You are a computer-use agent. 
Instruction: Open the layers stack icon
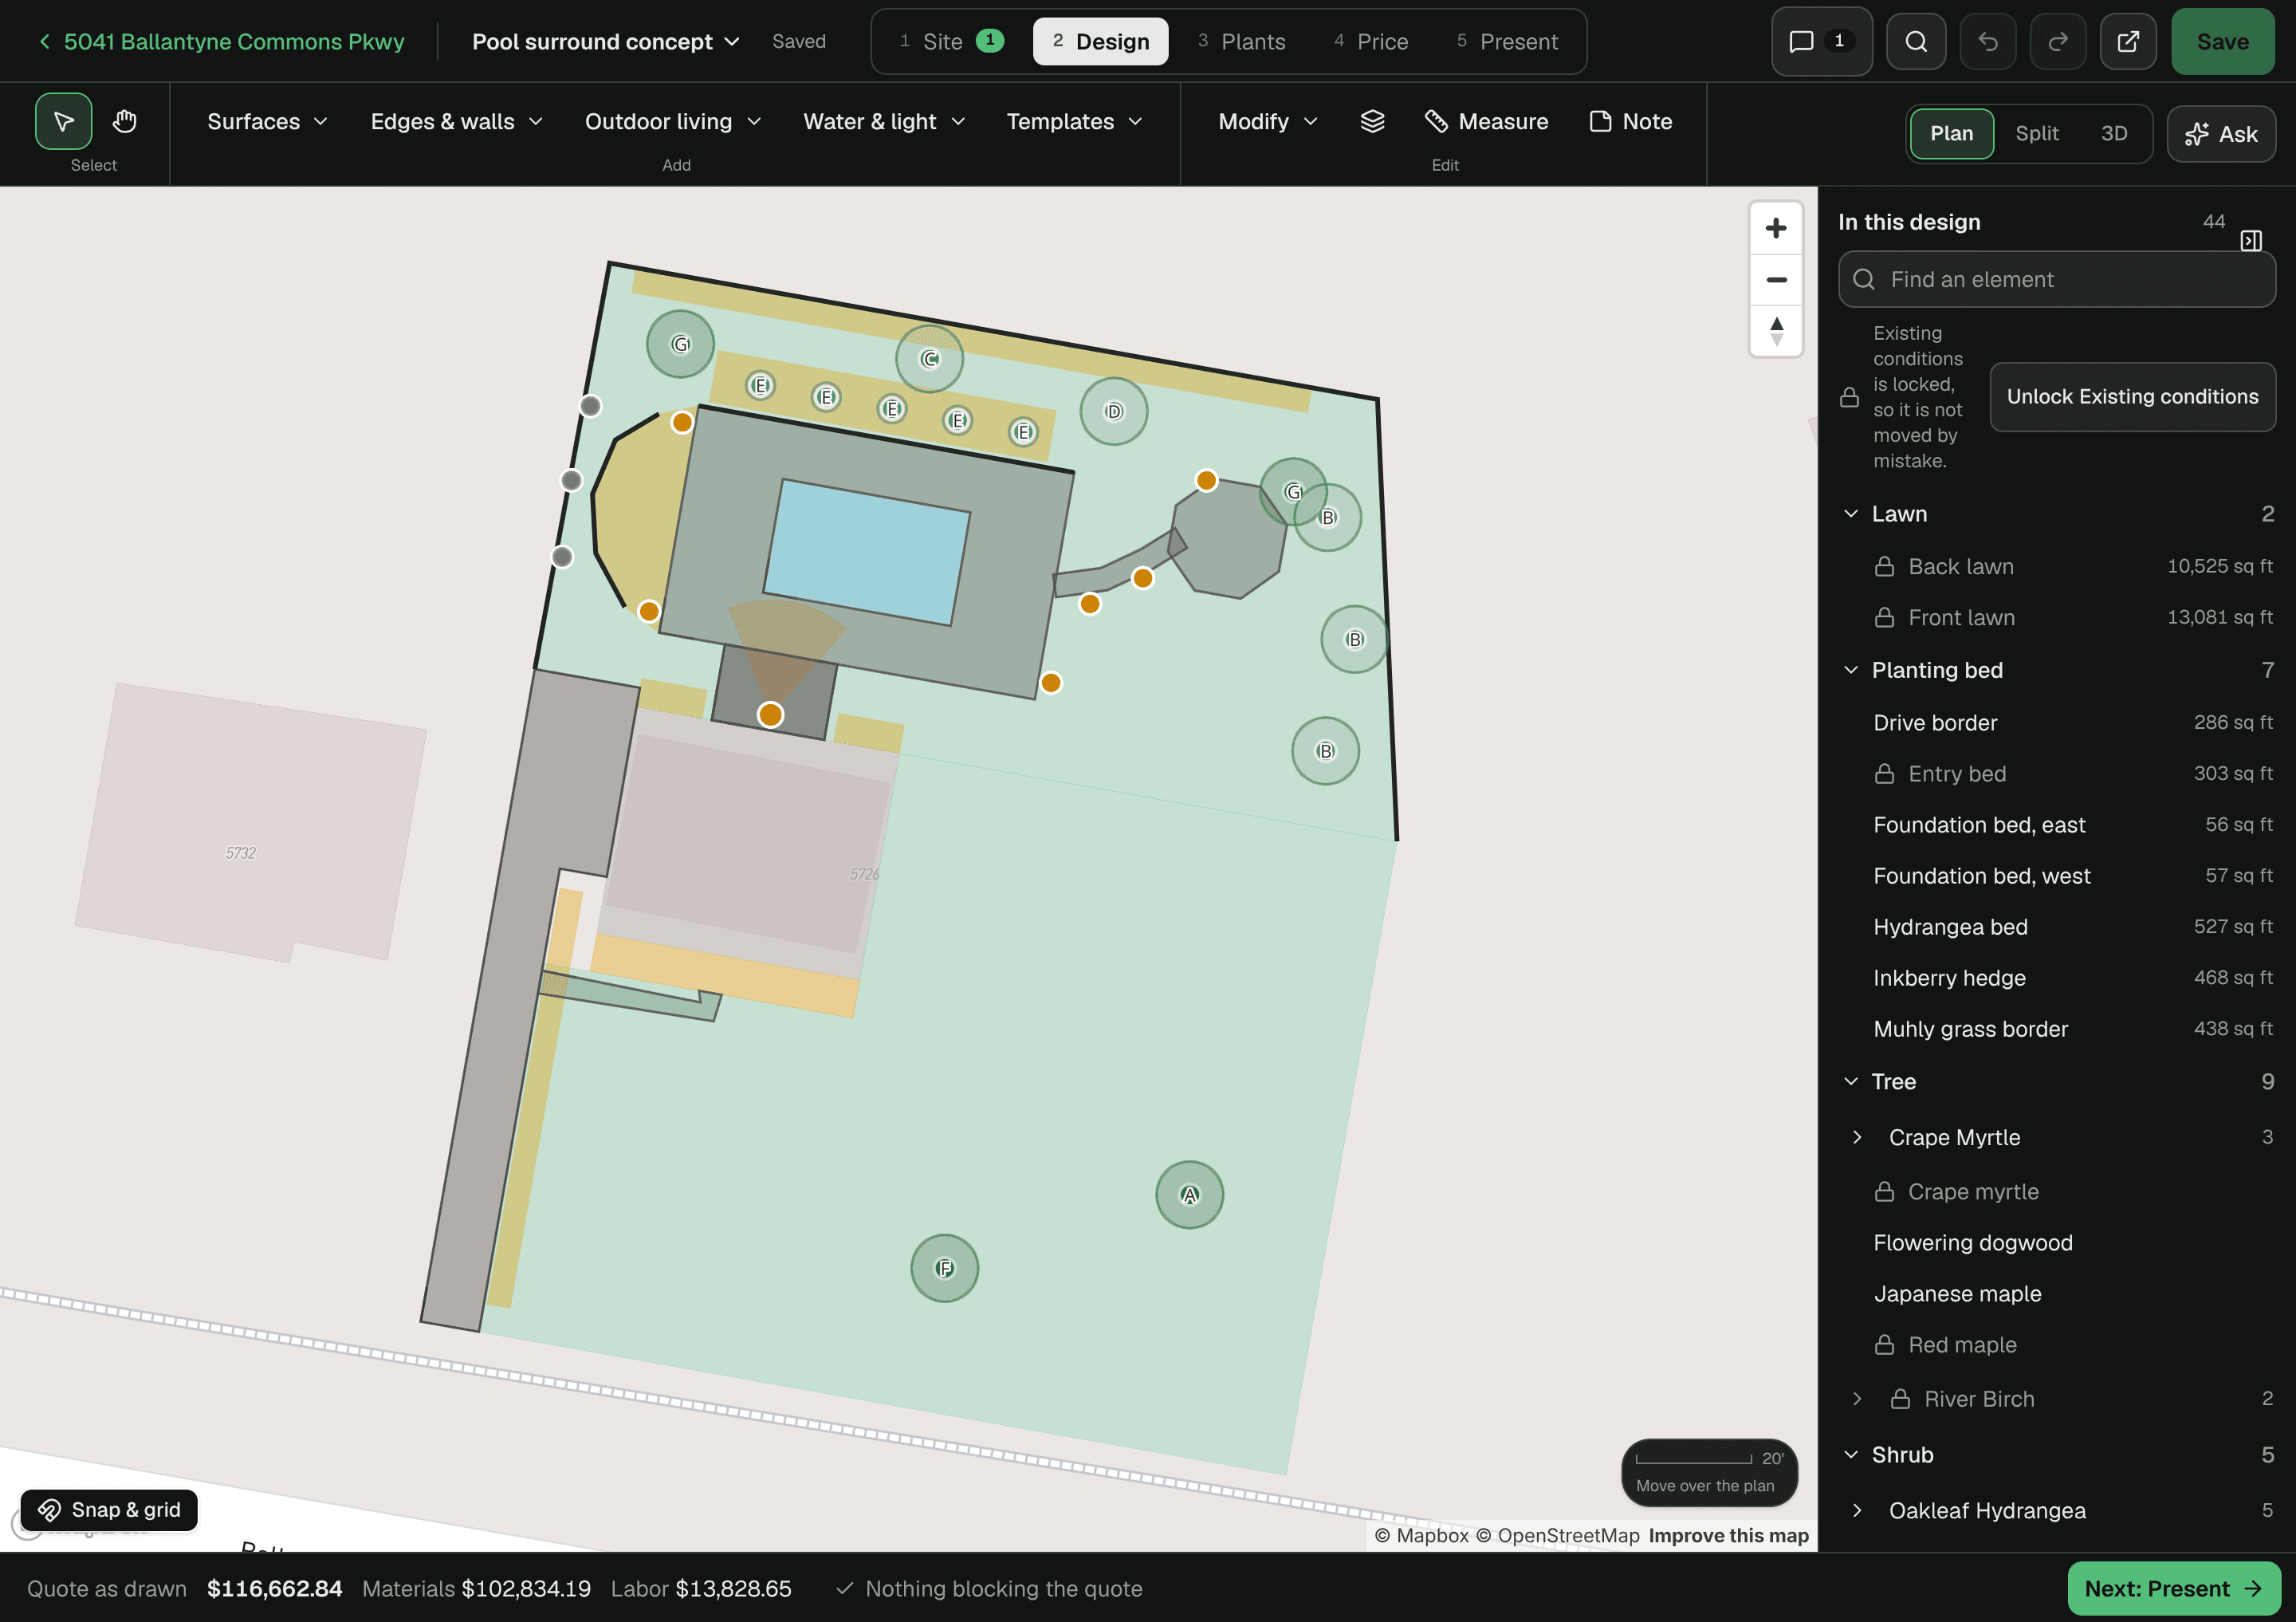[x=1372, y=121]
